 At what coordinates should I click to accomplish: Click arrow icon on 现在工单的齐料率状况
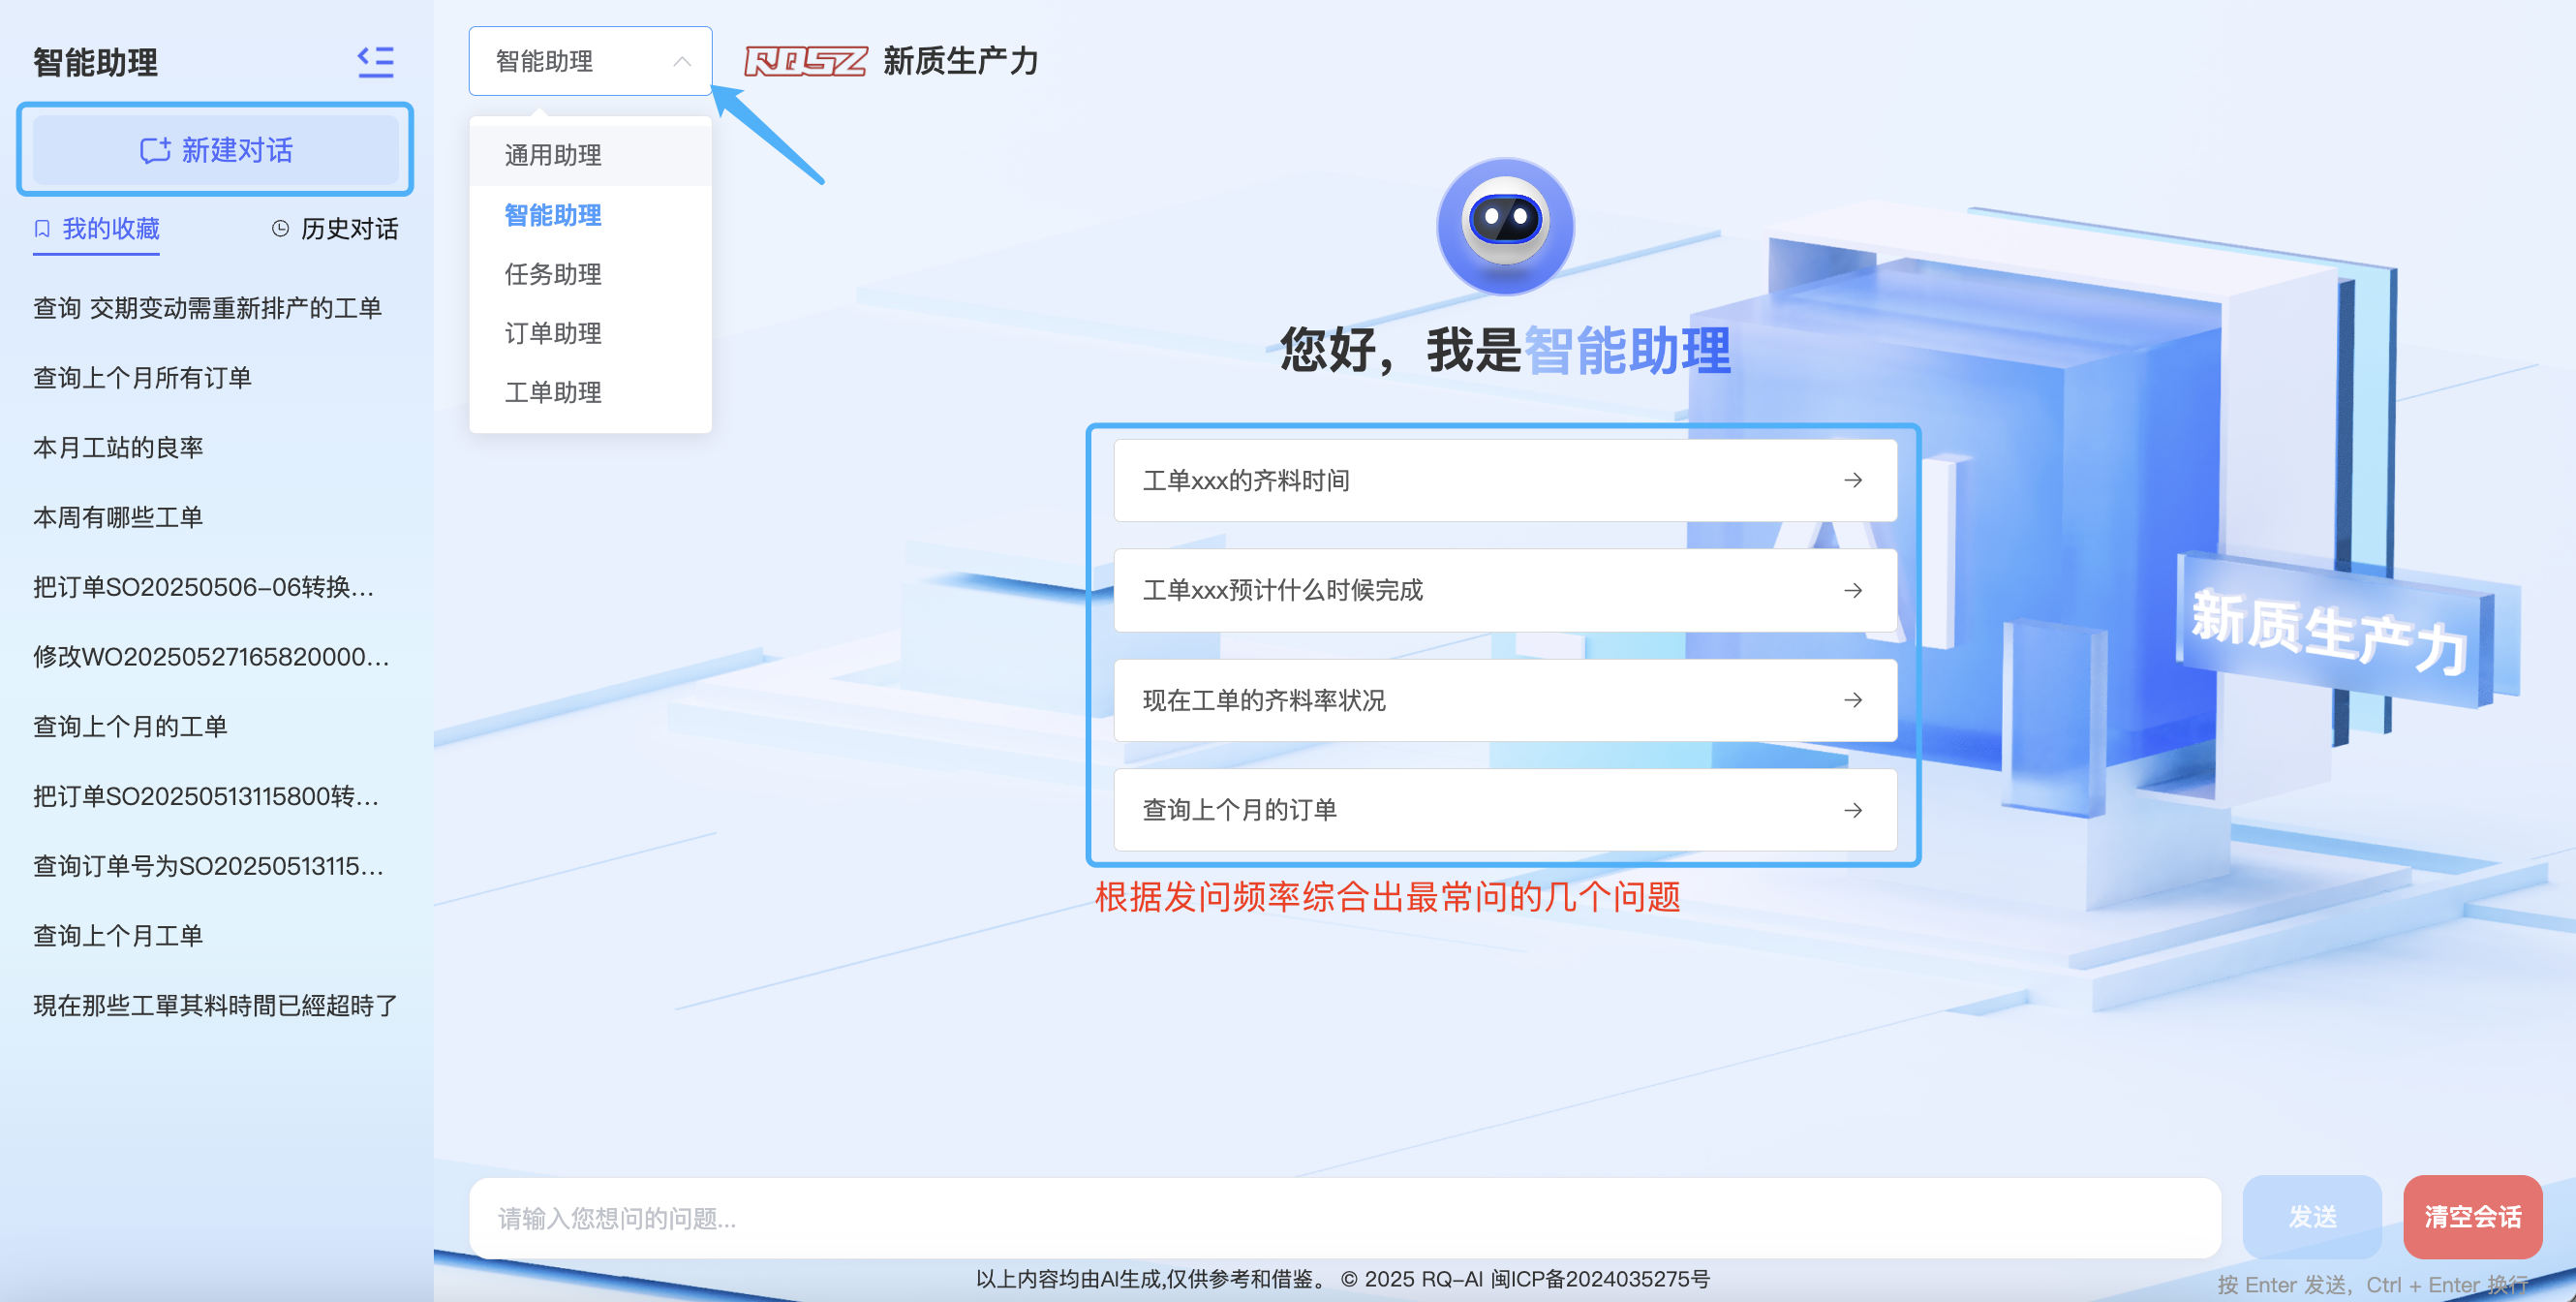click(x=1853, y=701)
